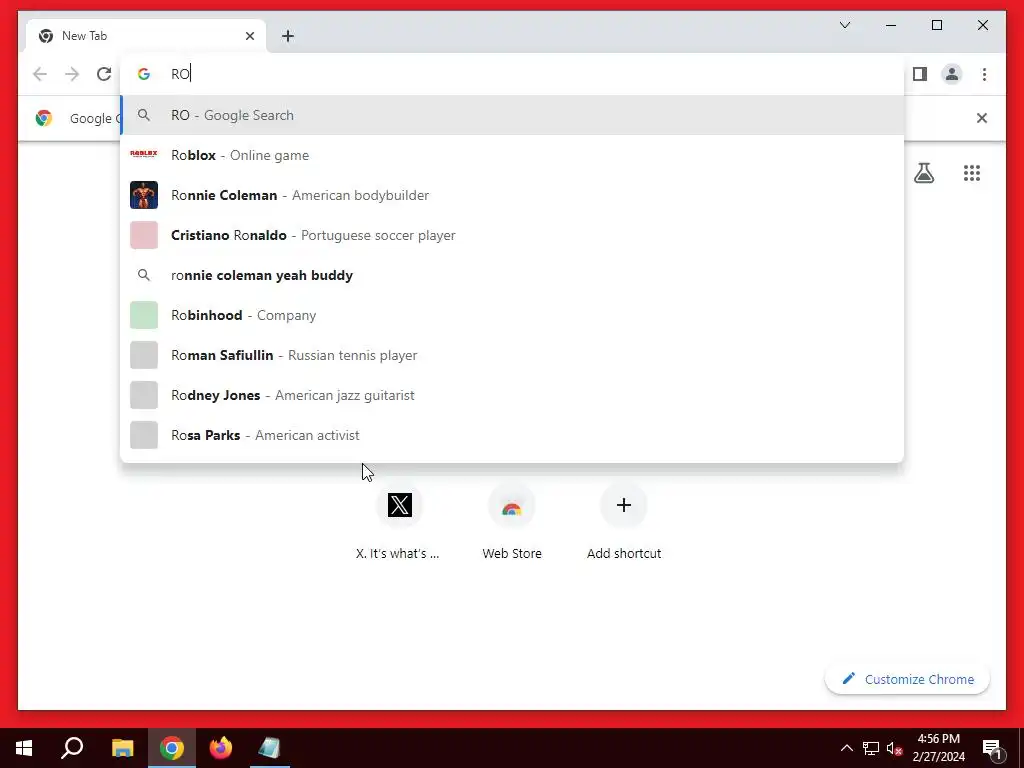Choose Rodney Jones suggestion
The image size is (1024, 768).
click(x=513, y=395)
